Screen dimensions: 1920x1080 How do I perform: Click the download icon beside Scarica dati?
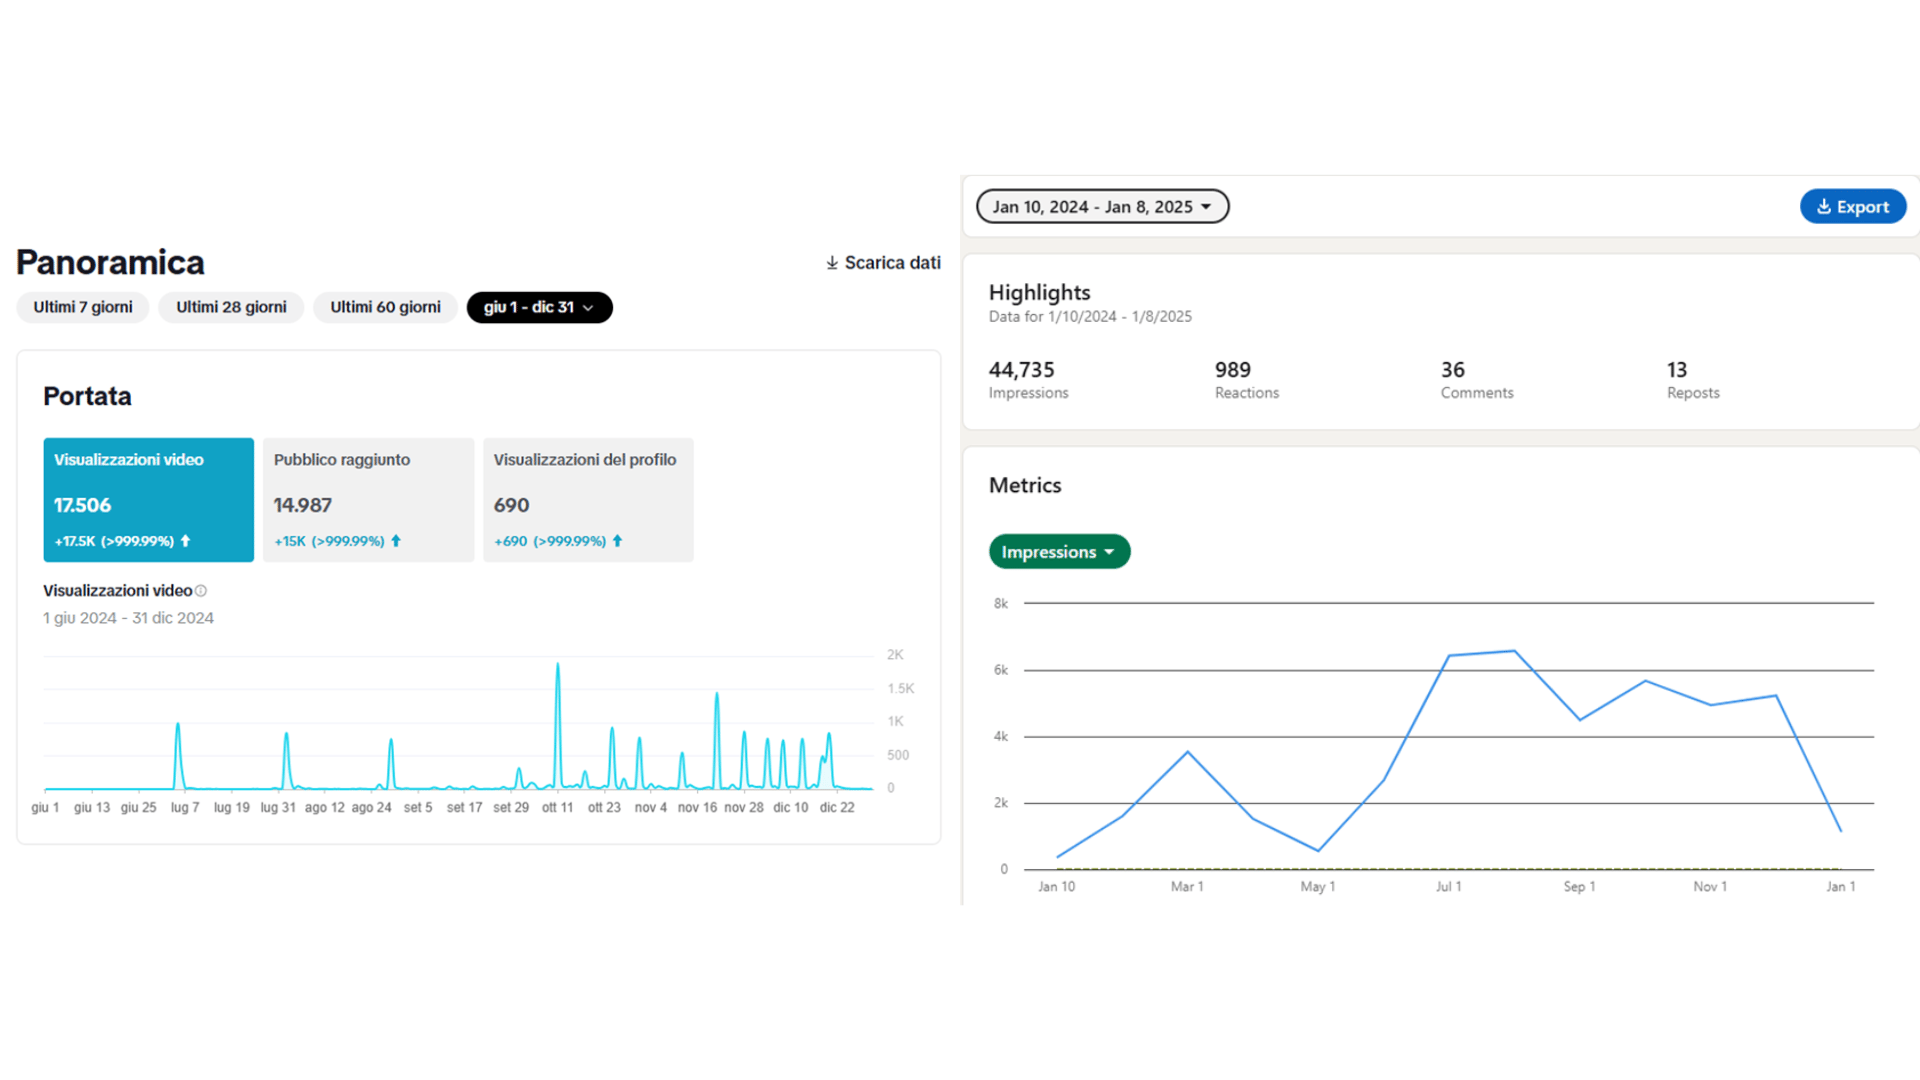(832, 263)
